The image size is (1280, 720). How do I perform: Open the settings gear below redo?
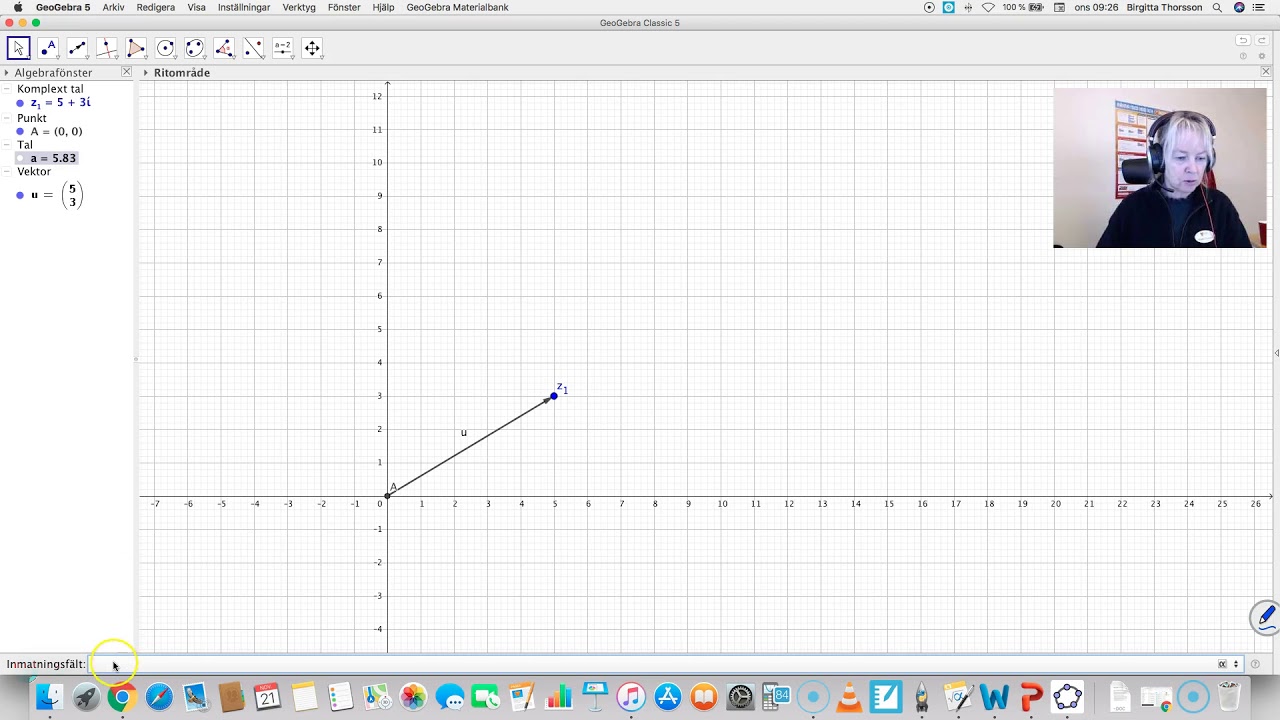[x=1262, y=56]
